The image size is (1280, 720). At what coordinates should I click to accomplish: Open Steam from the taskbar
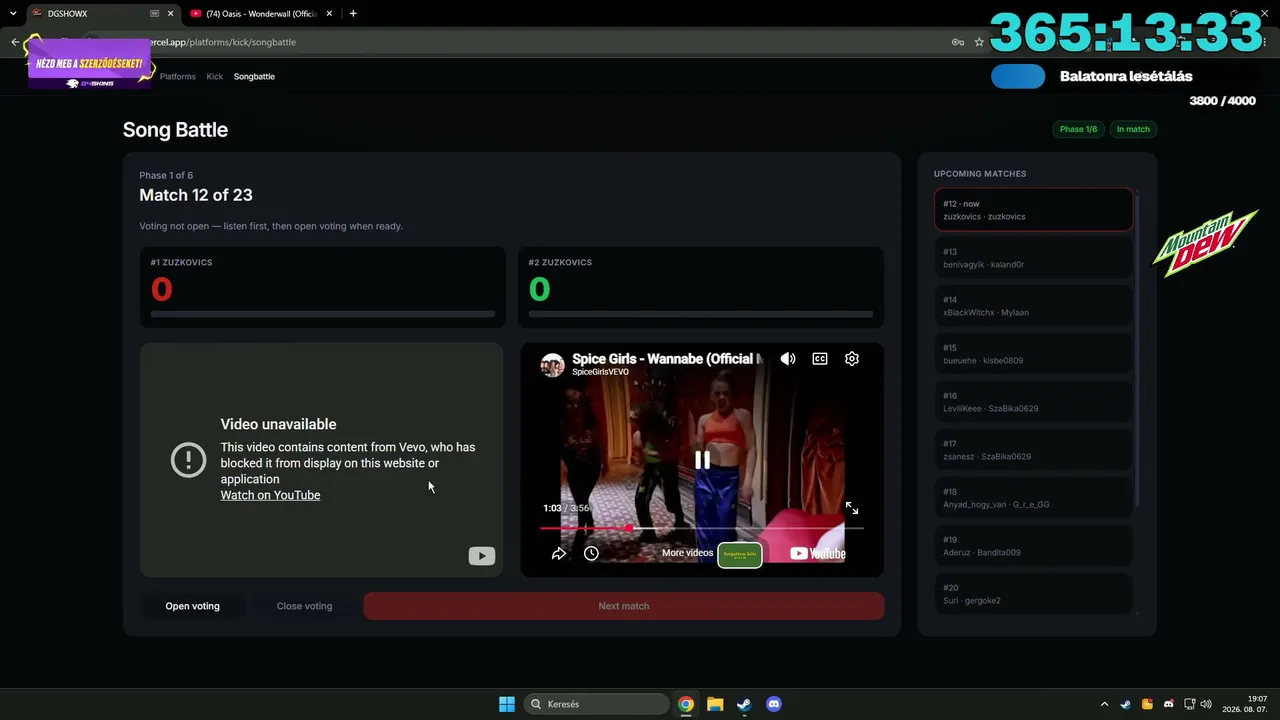tap(744, 704)
